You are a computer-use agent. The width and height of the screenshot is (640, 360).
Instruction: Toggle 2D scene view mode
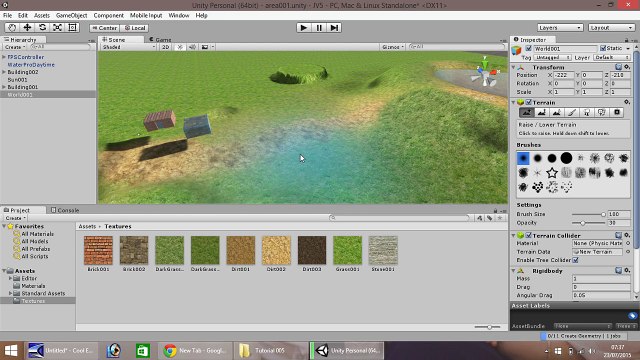(x=165, y=47)
